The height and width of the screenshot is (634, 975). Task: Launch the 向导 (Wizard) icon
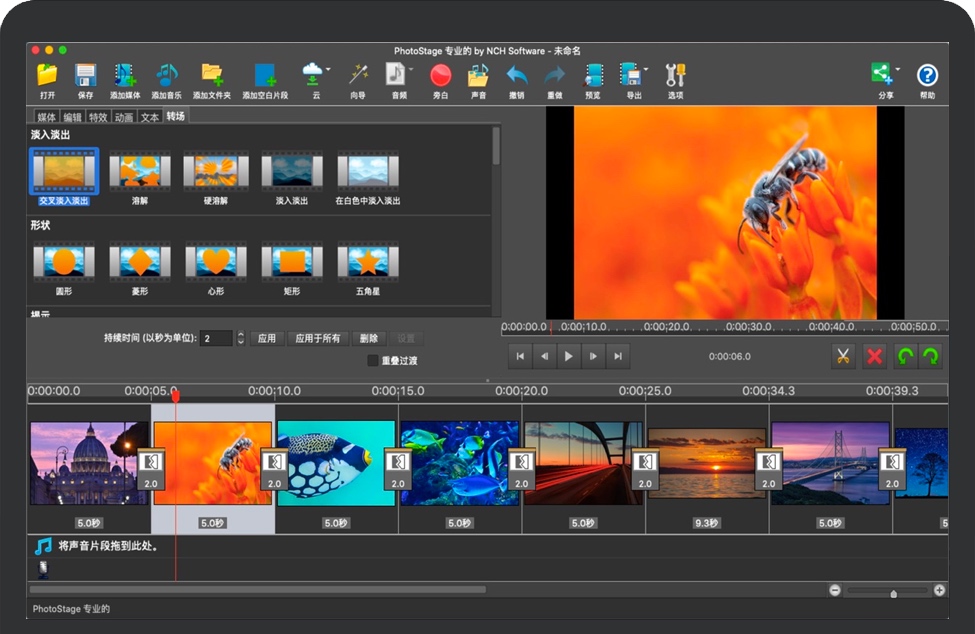click(x=356, y=75)
